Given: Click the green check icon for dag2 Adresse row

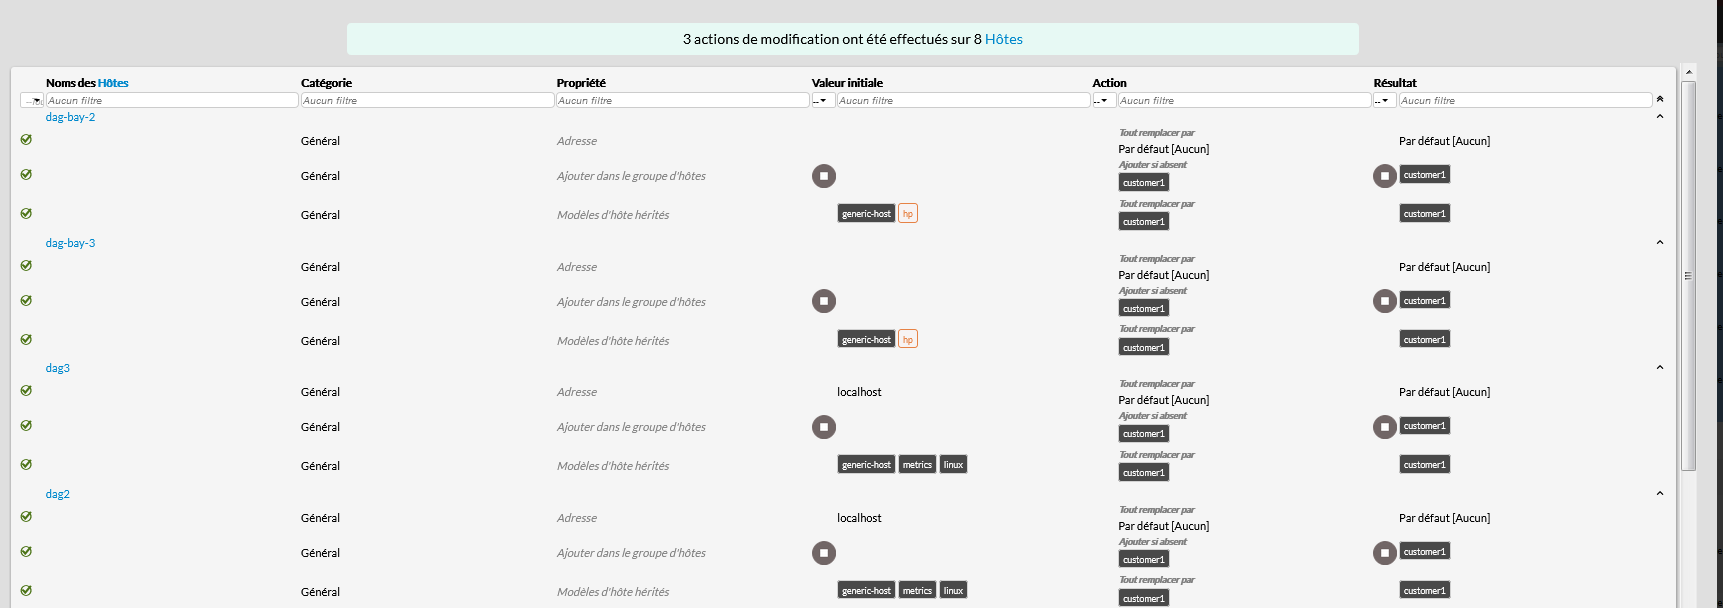Looking at the screenshot, I should [x=26, y=517].
